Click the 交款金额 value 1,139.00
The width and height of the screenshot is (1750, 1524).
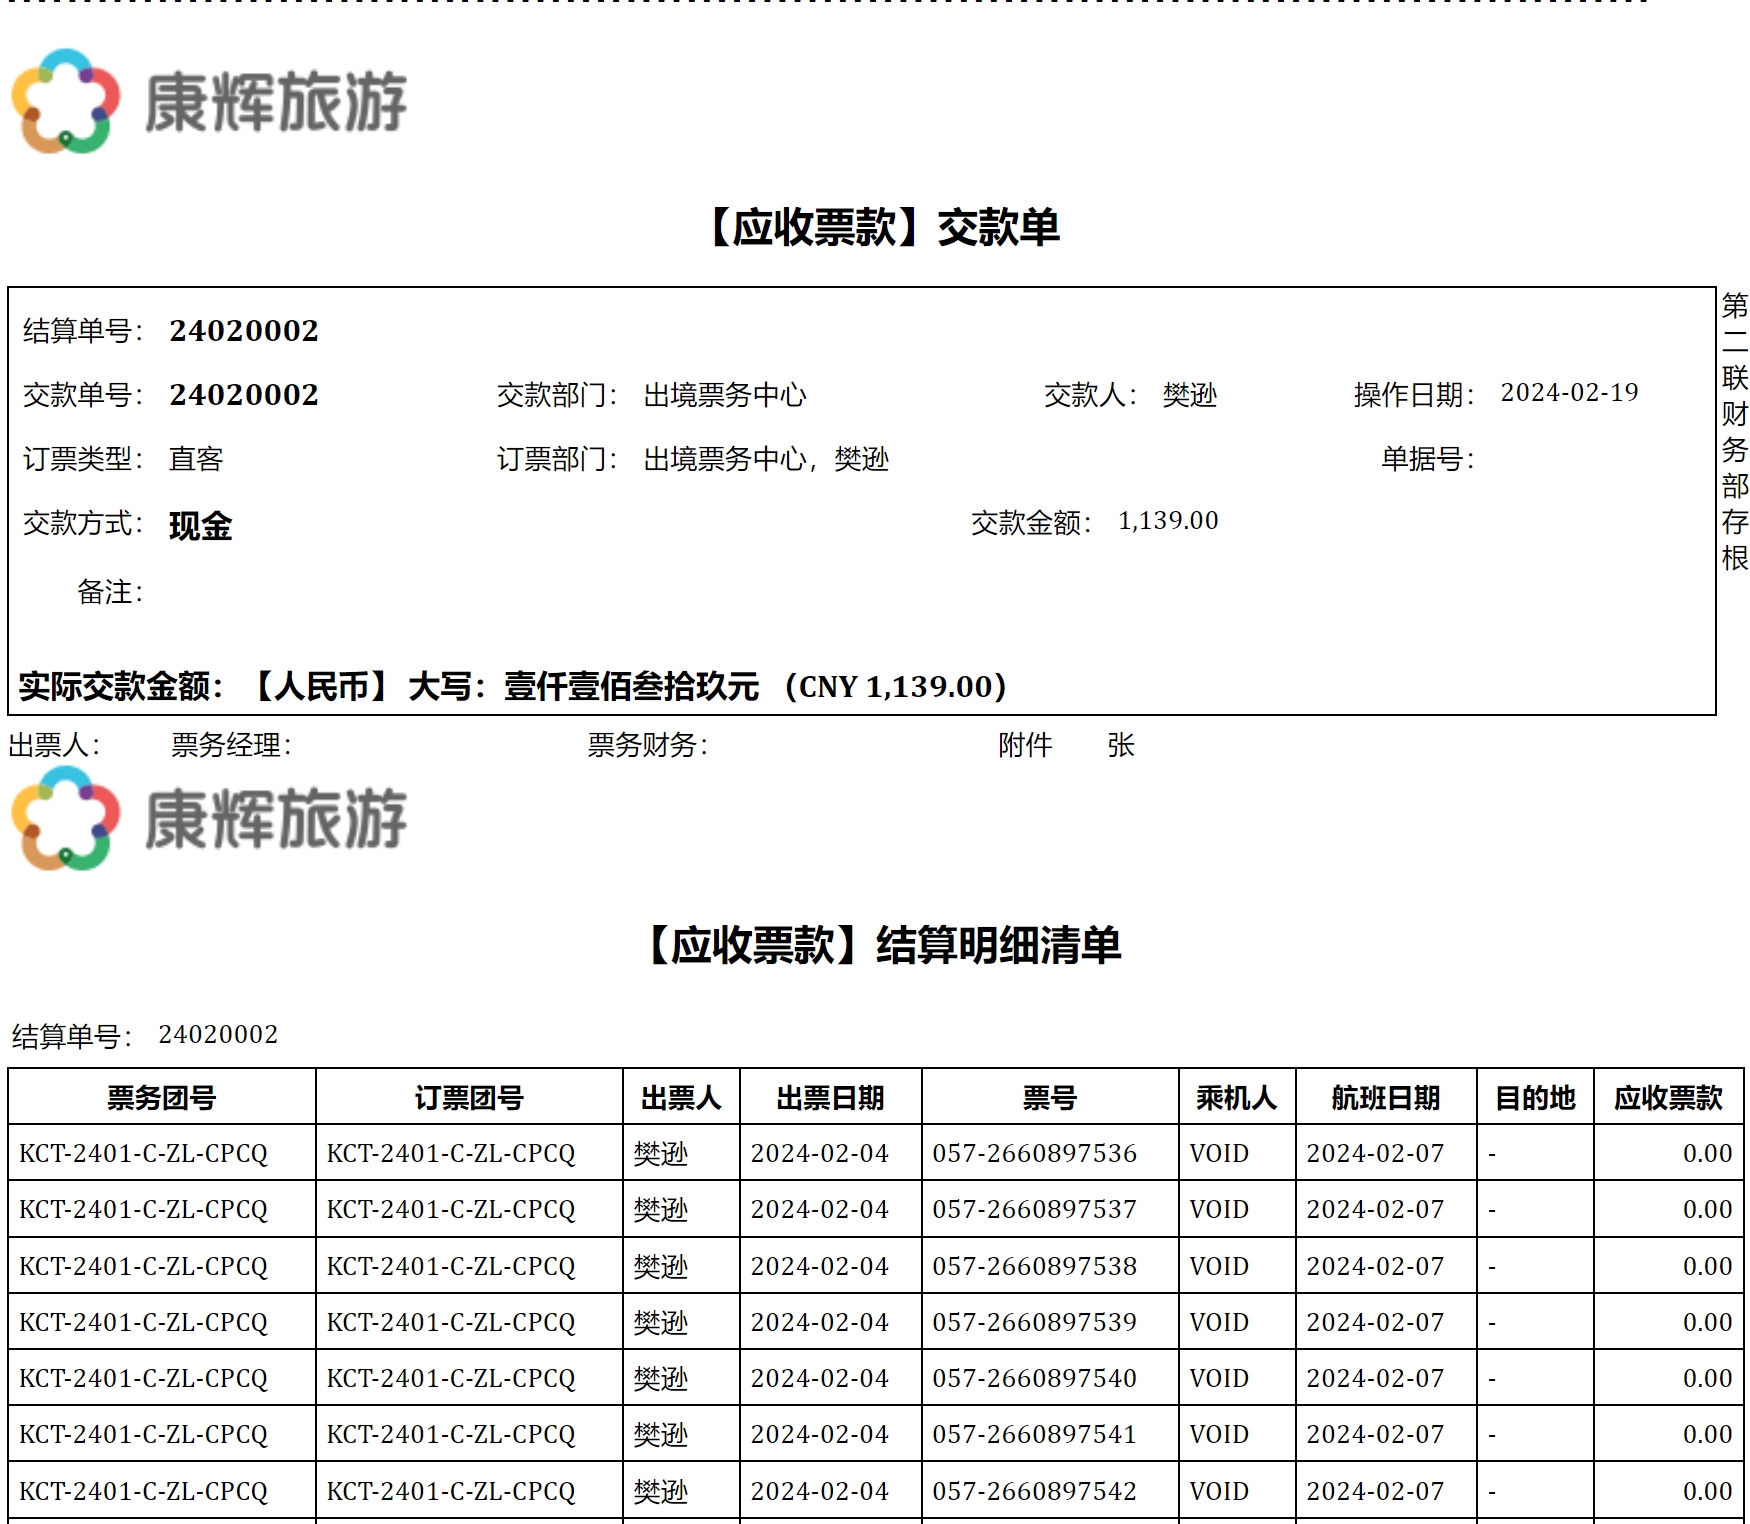coord(1167,521)
